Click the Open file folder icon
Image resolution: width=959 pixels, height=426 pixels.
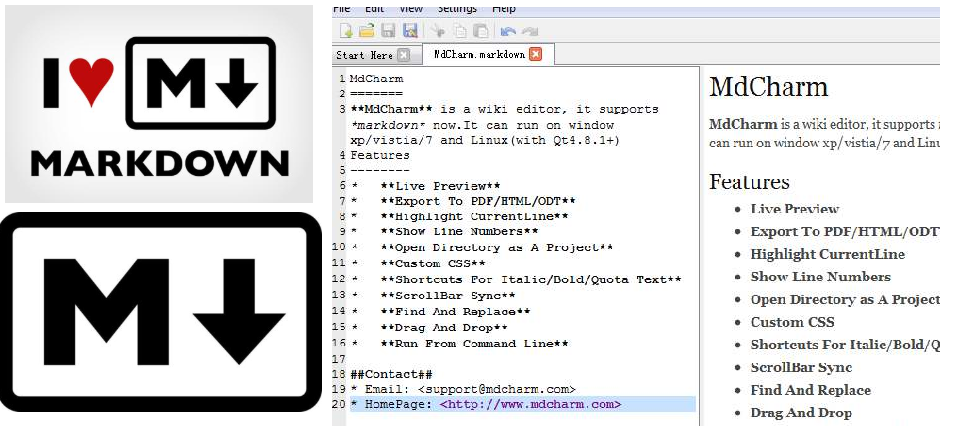366,31
